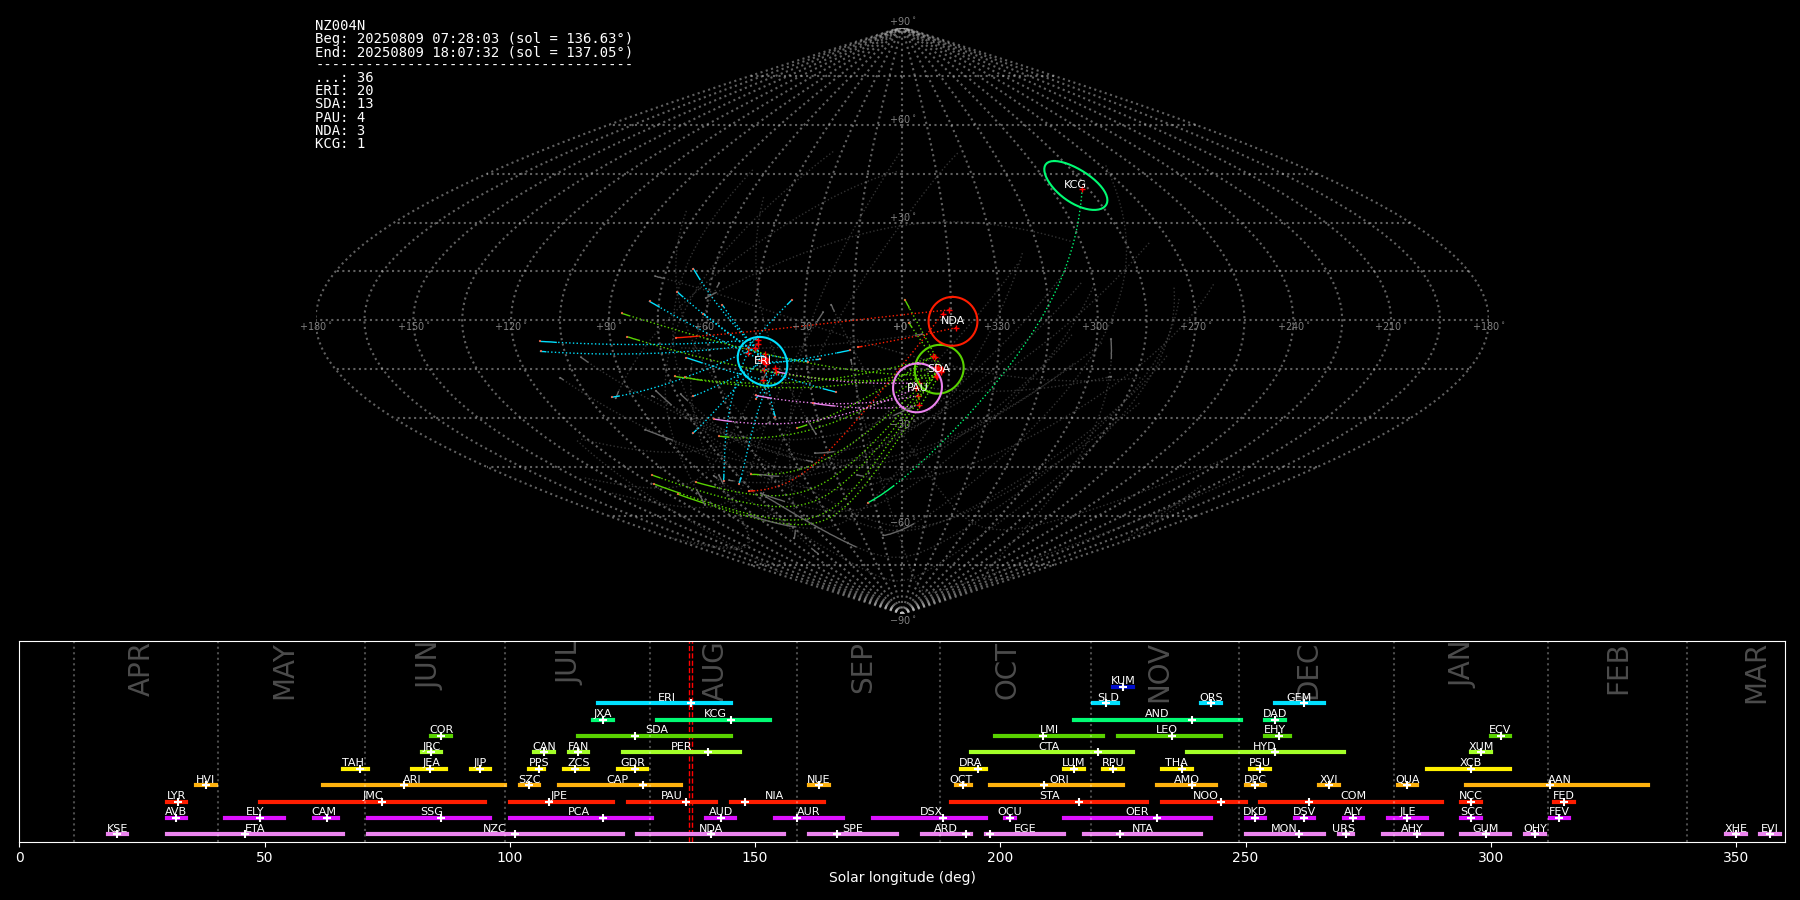
Task: Click the CTA shower bar in timeline
Action: coord(1052,752)
